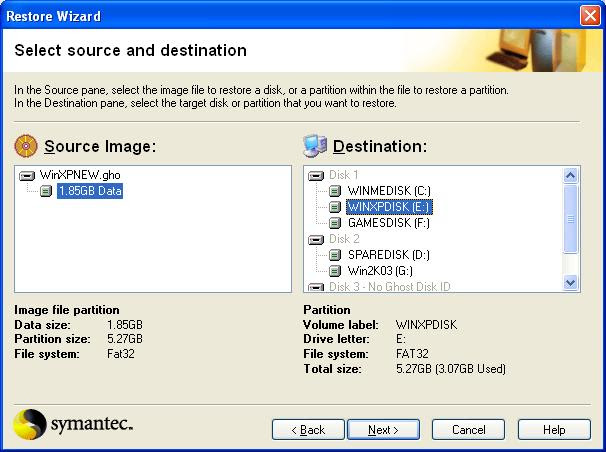Select the Disk 1 label
The height and width of the screenshot is (452, 606).
(344, 175)
